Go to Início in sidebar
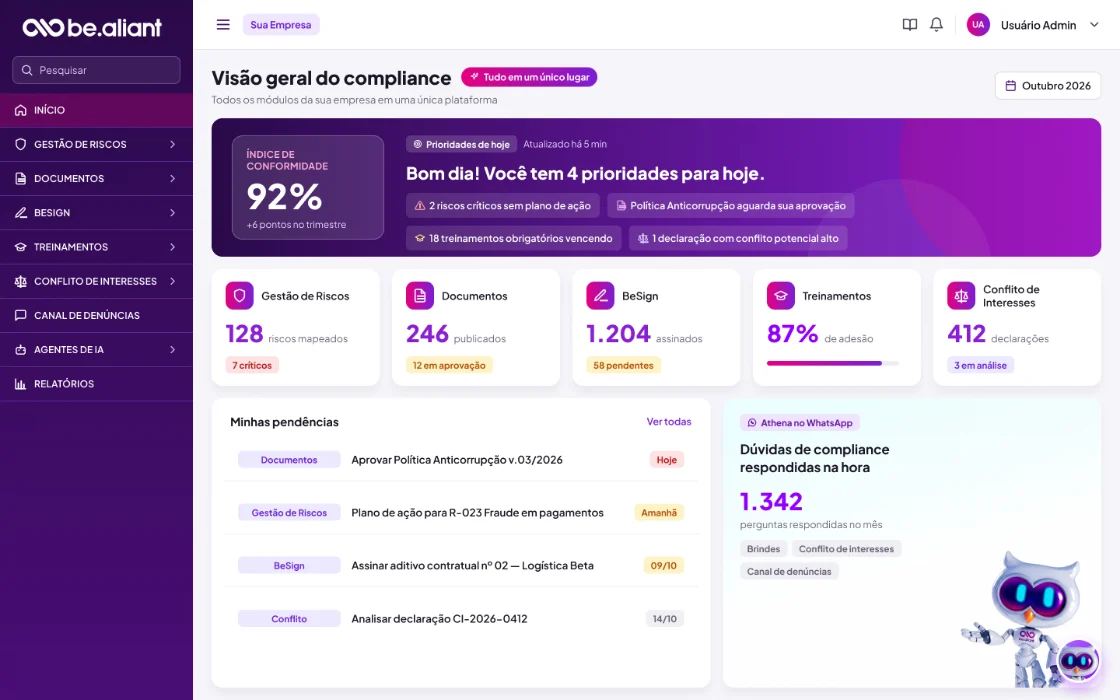 (96, 110)
